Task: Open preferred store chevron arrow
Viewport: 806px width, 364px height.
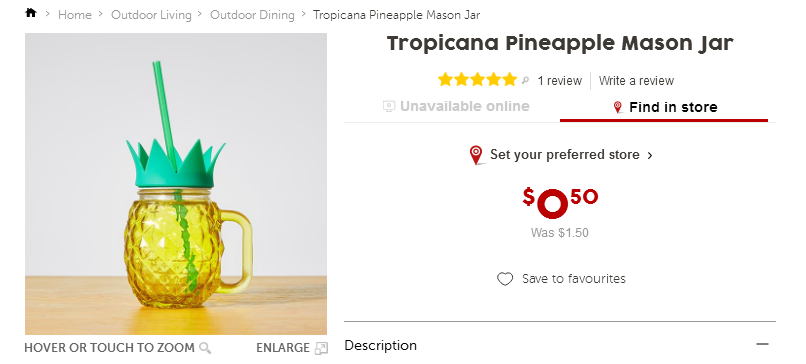Action: pos(650,155)
